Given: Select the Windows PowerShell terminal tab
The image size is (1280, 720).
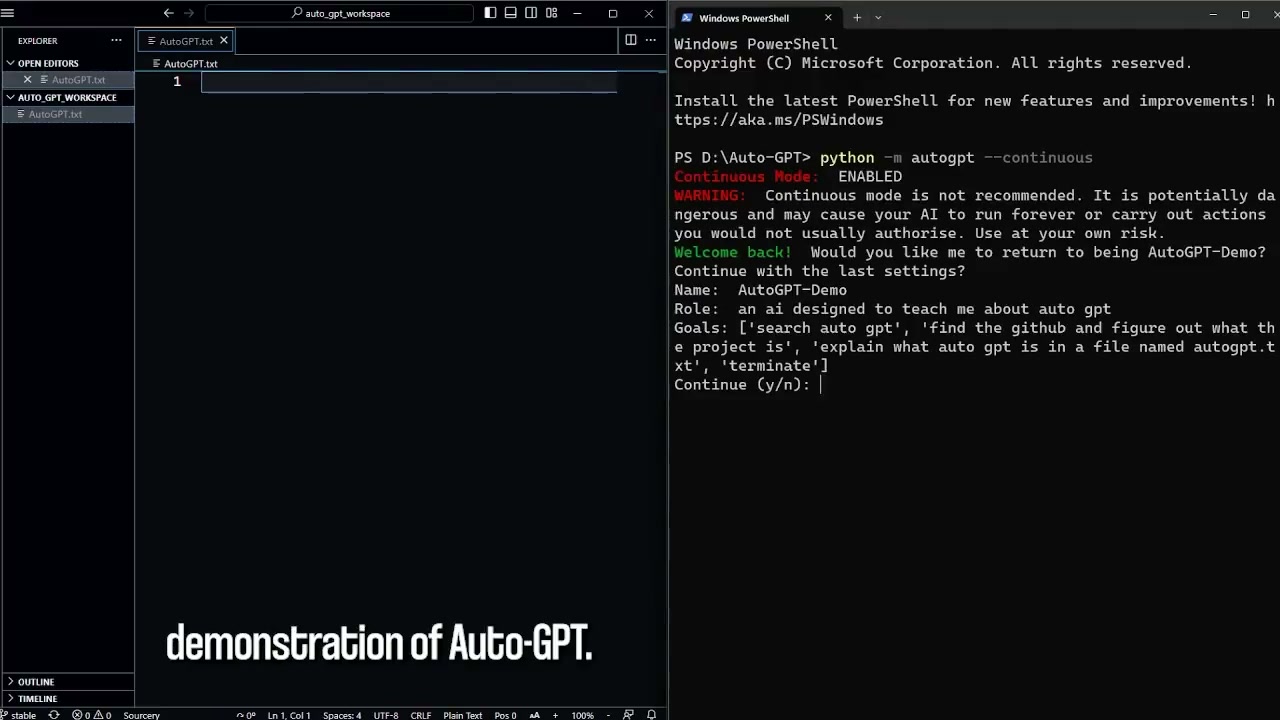Looking at the screenshot, I should point(756,18).
